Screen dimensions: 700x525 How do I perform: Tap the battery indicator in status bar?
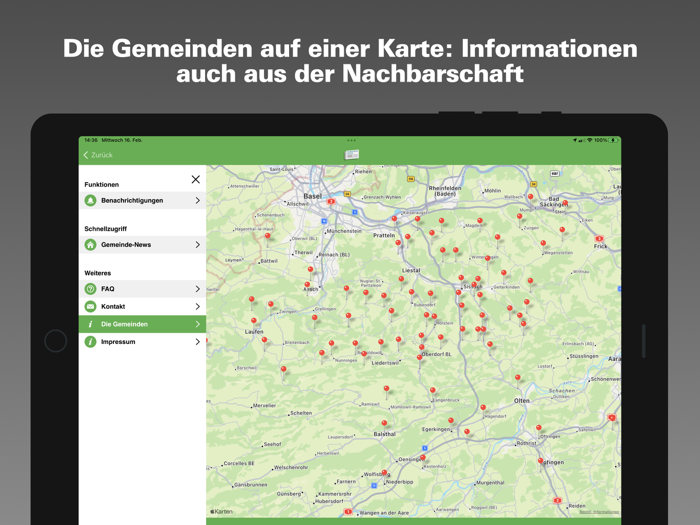click(614, 140)
